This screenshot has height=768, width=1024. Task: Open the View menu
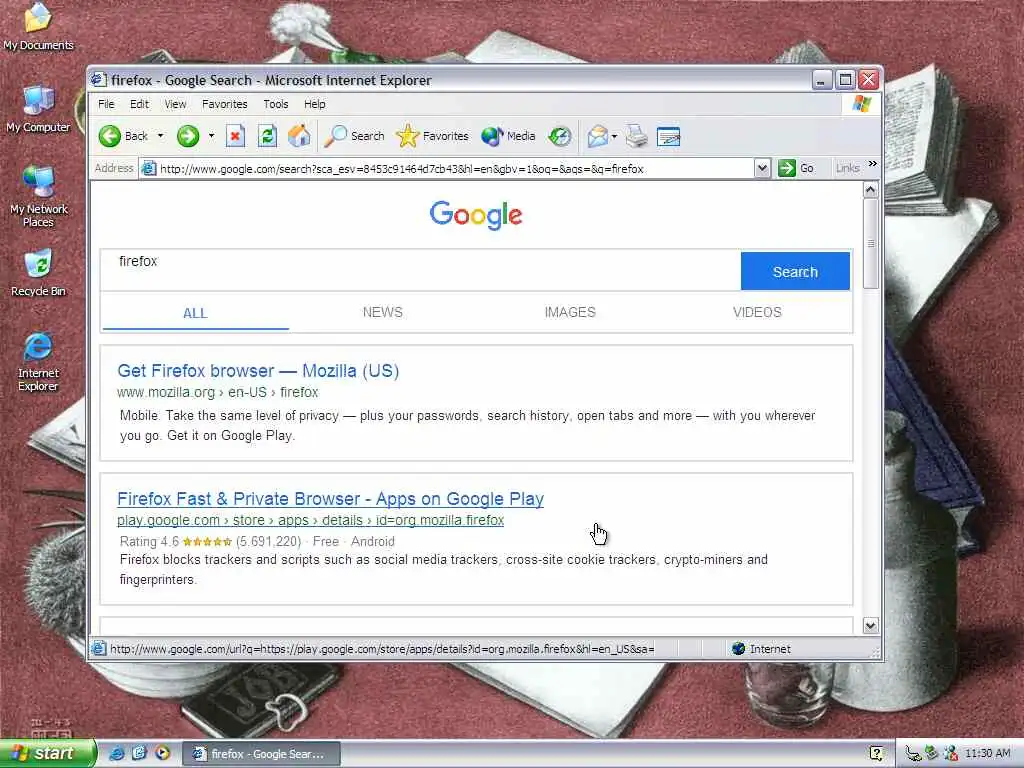pos(175,104)
